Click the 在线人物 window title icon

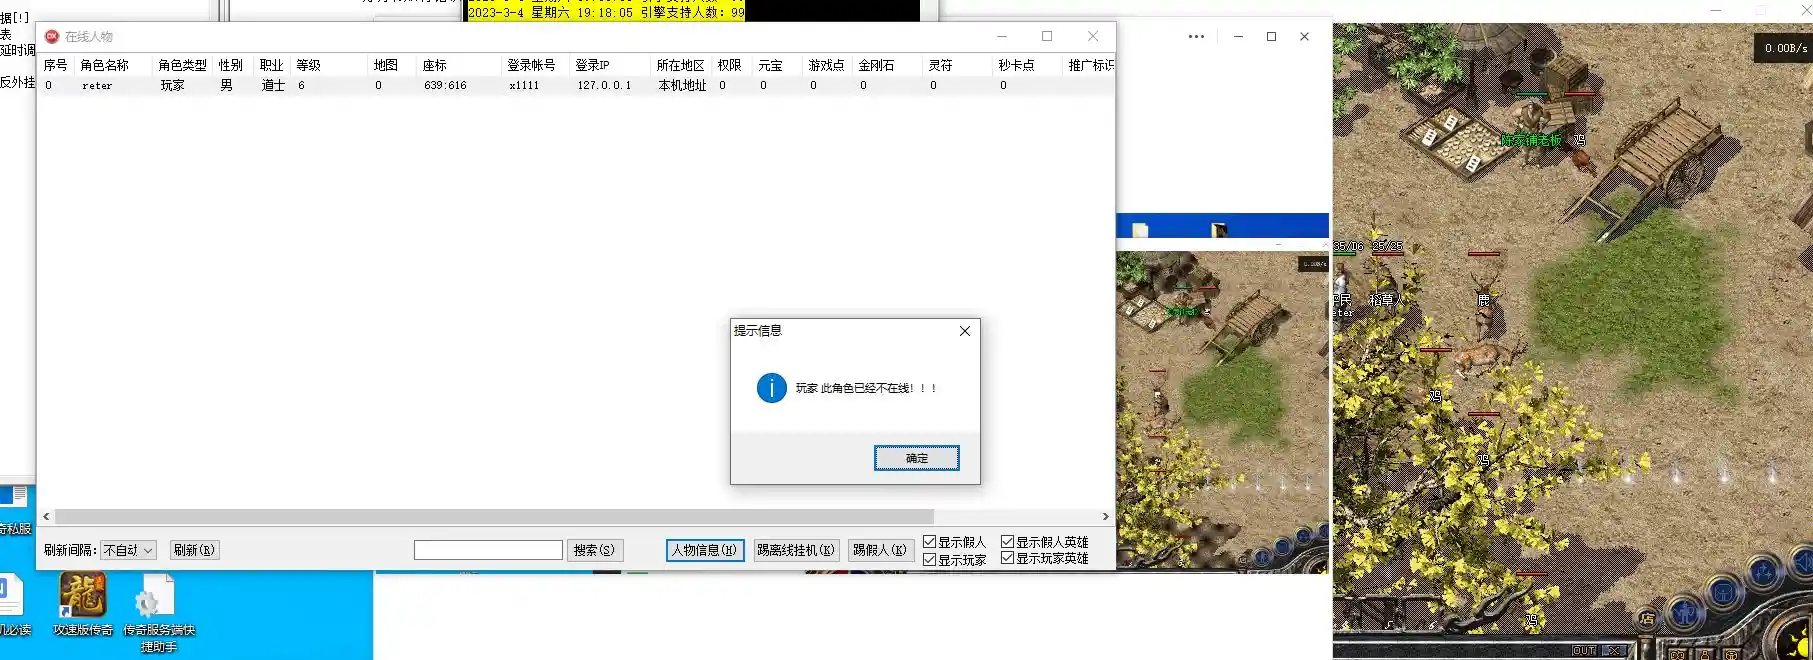click(x=52, y=36)
